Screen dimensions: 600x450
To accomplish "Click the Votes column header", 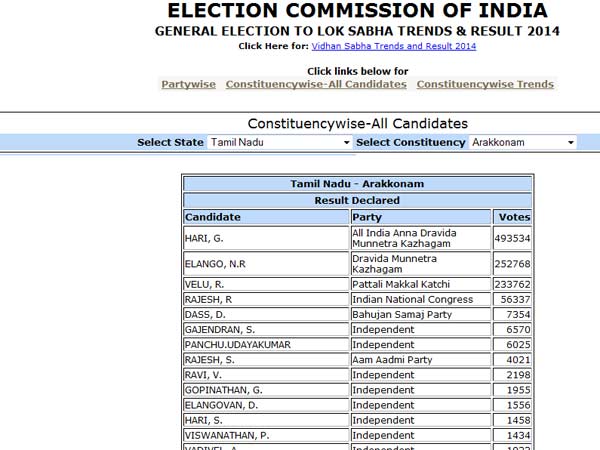I will pyautogui.click(x=513, y=217).
